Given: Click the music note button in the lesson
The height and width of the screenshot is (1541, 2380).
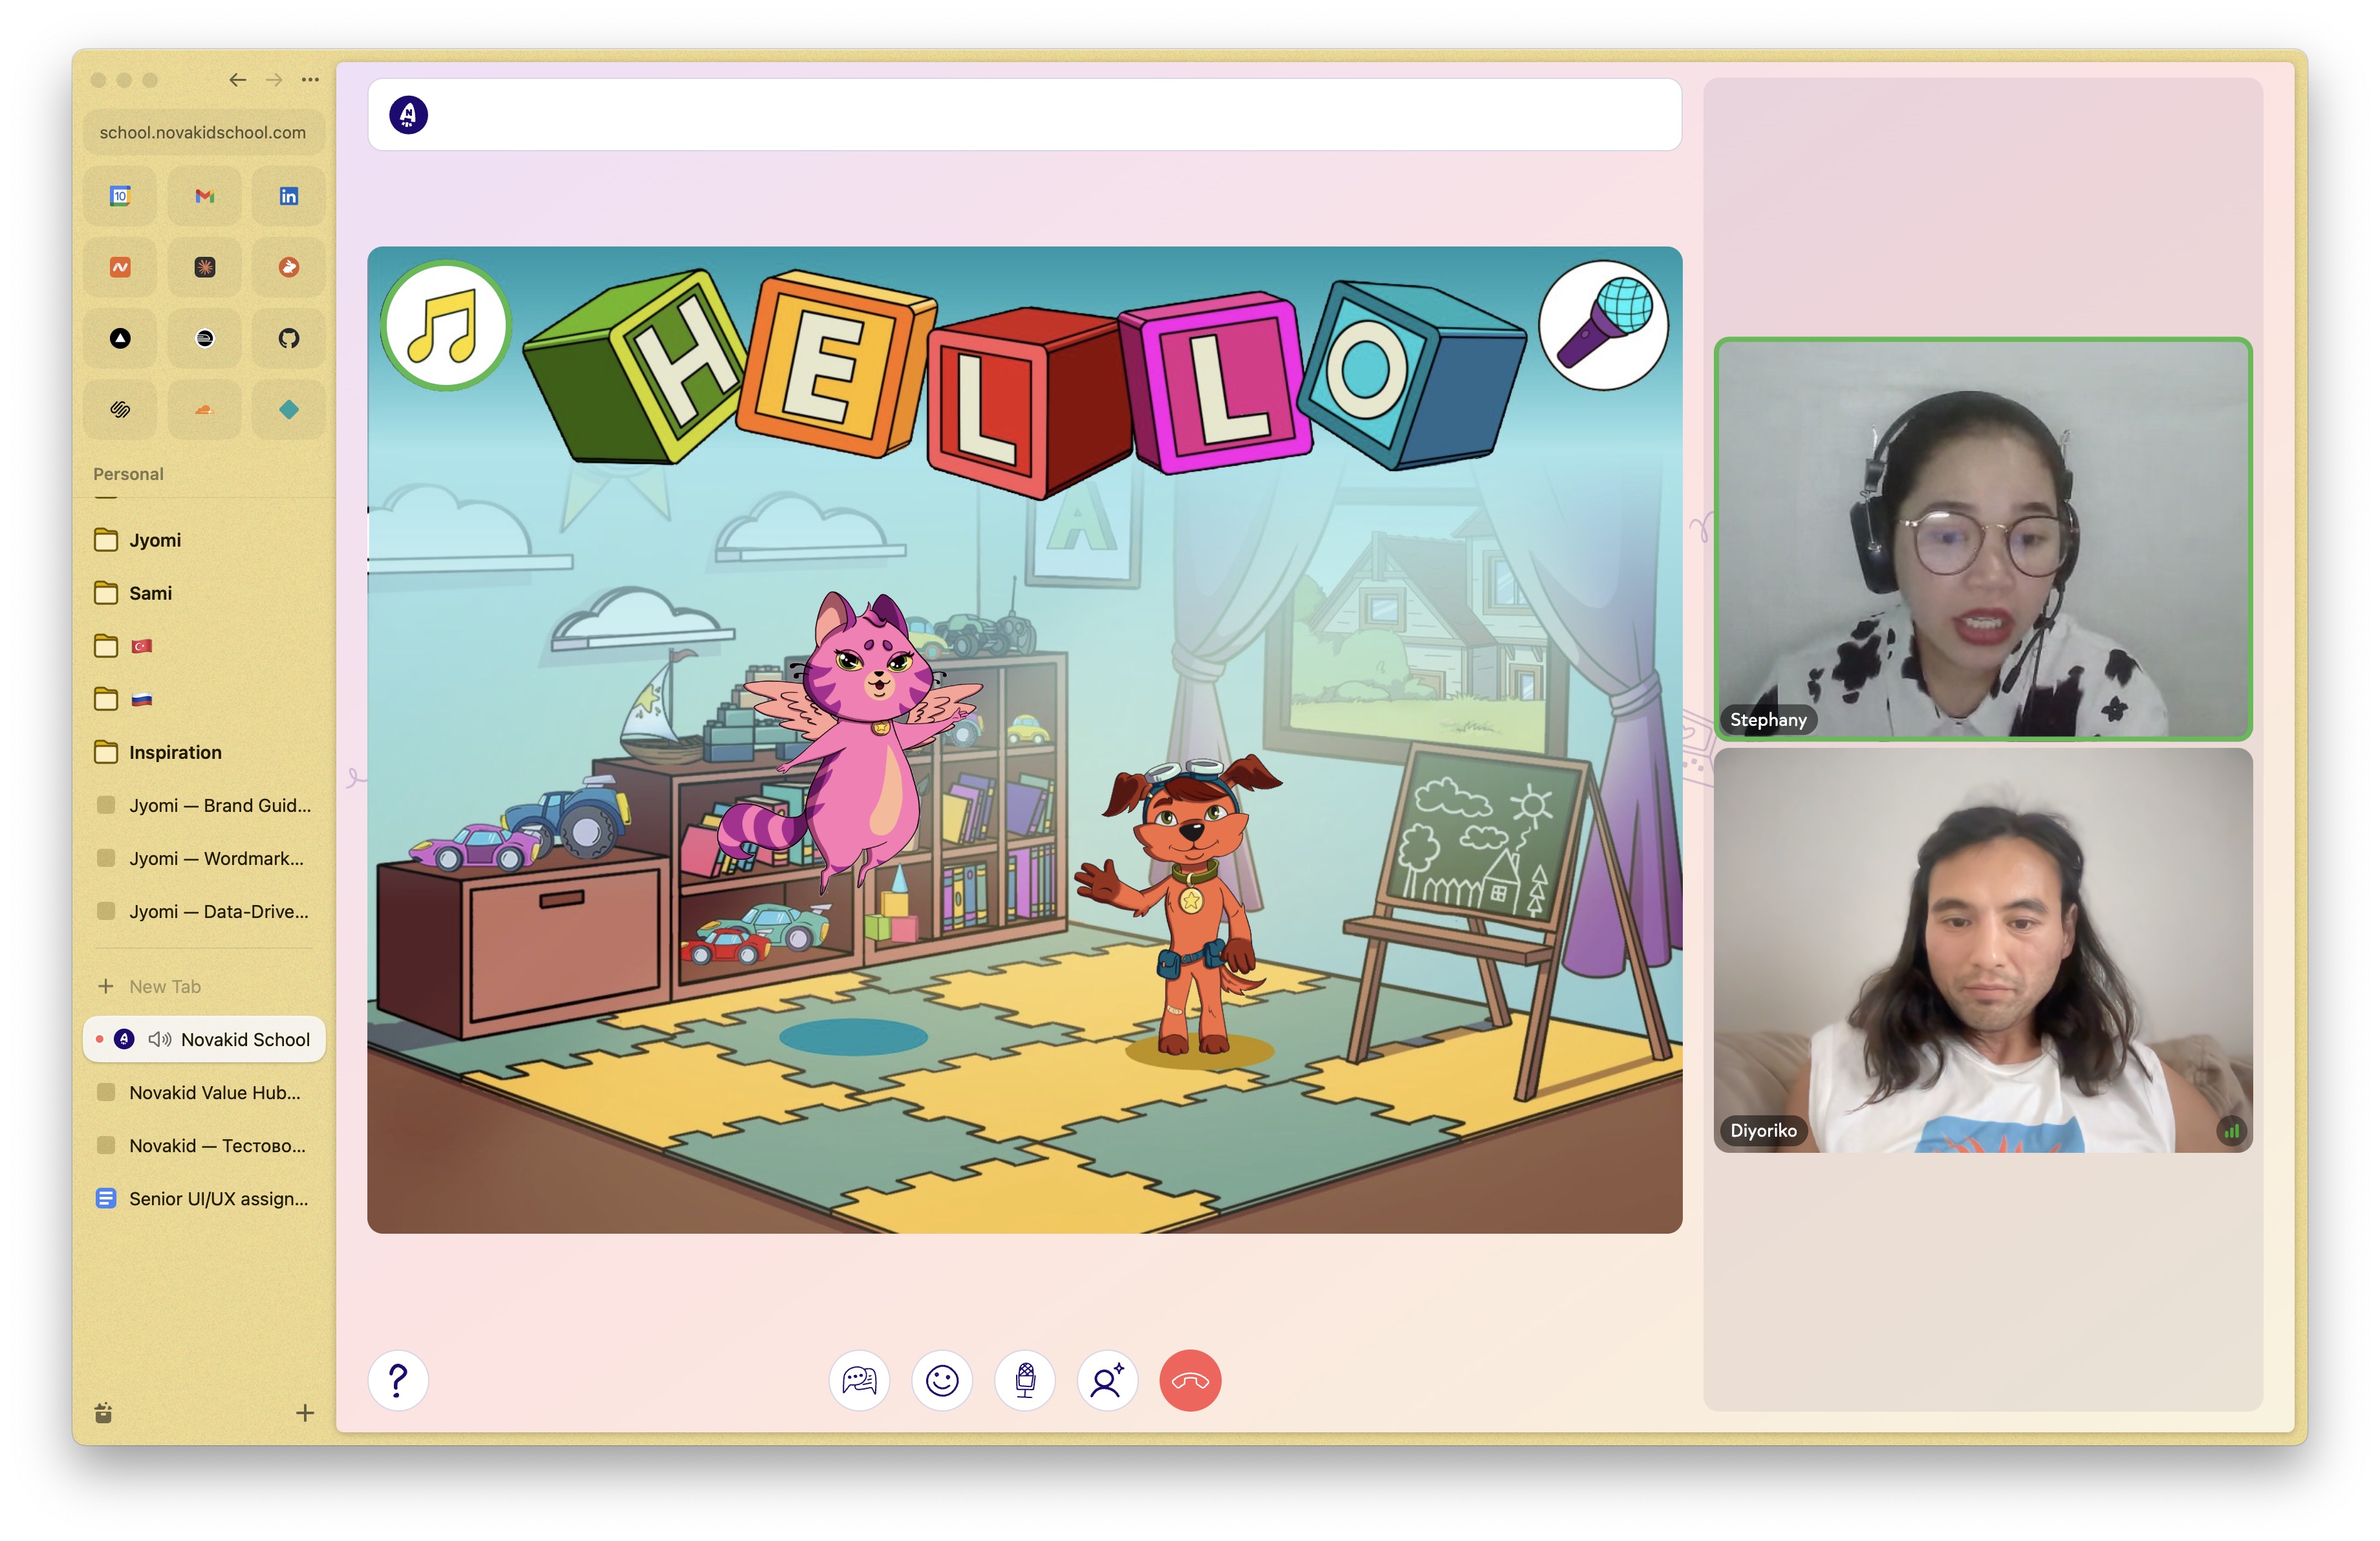Looking at the screenshot, I should [446, 327].
